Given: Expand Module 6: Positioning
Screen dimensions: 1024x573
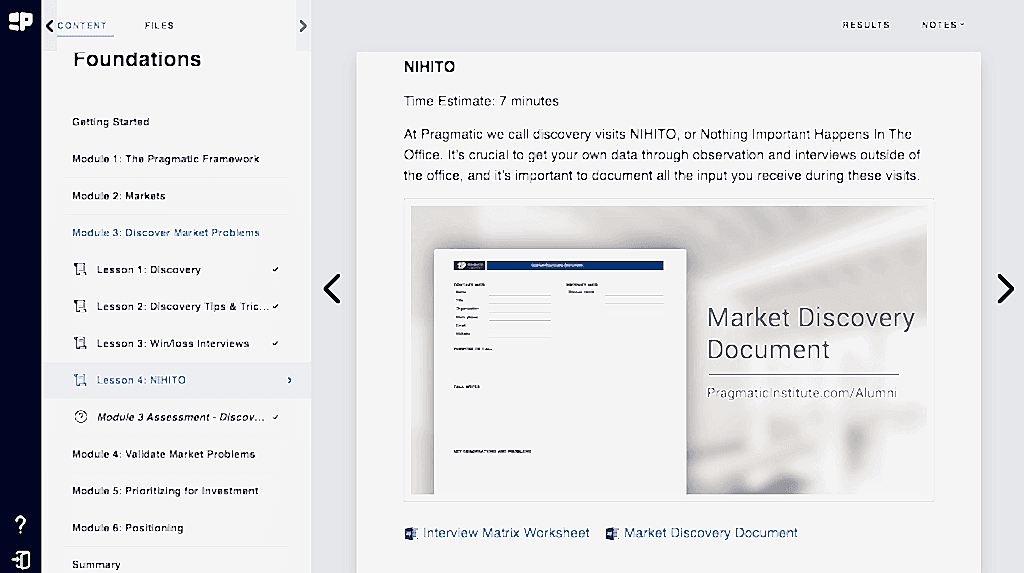Looking at the screenshot, I should coord(128,528).
